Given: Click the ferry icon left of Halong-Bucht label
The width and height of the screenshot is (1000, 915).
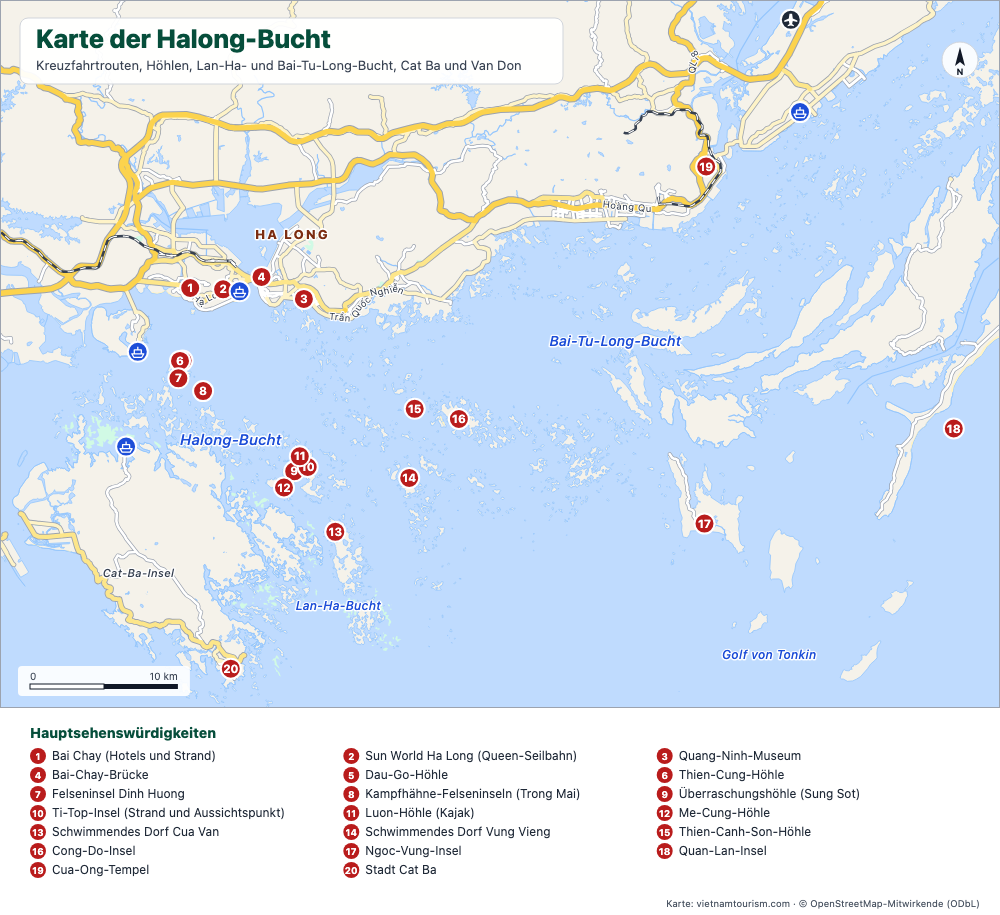Looking at the screenshot, I should 126,446.
